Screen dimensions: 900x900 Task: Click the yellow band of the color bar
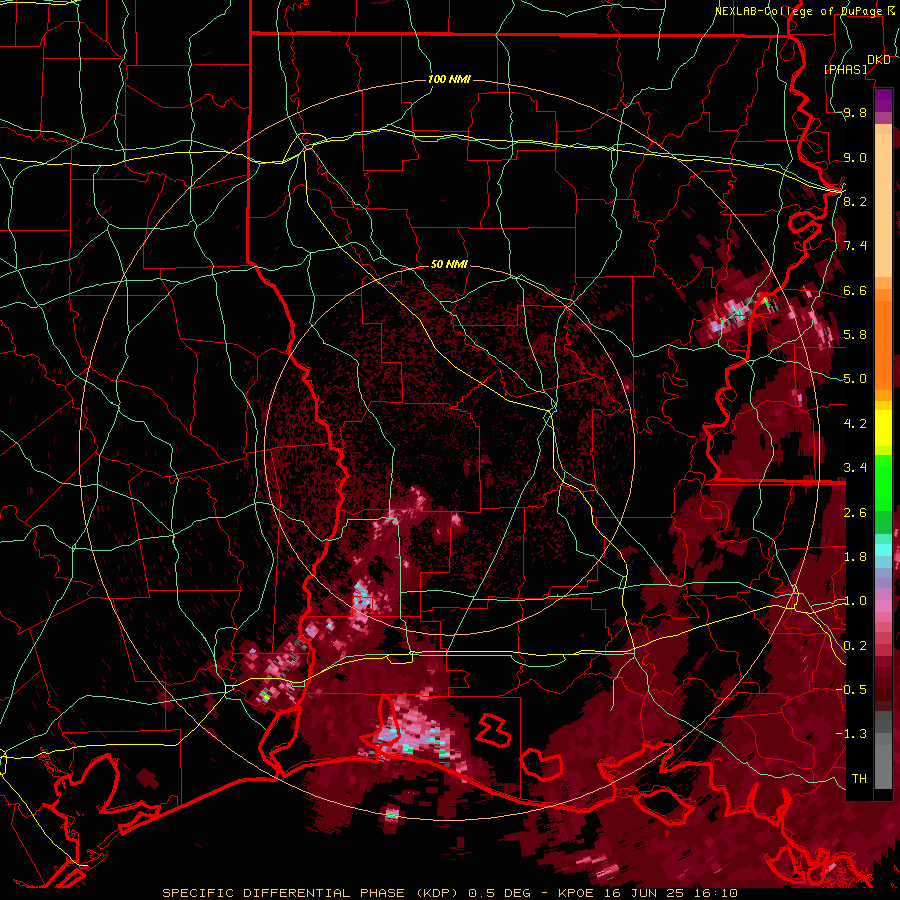tap(883, 428)
